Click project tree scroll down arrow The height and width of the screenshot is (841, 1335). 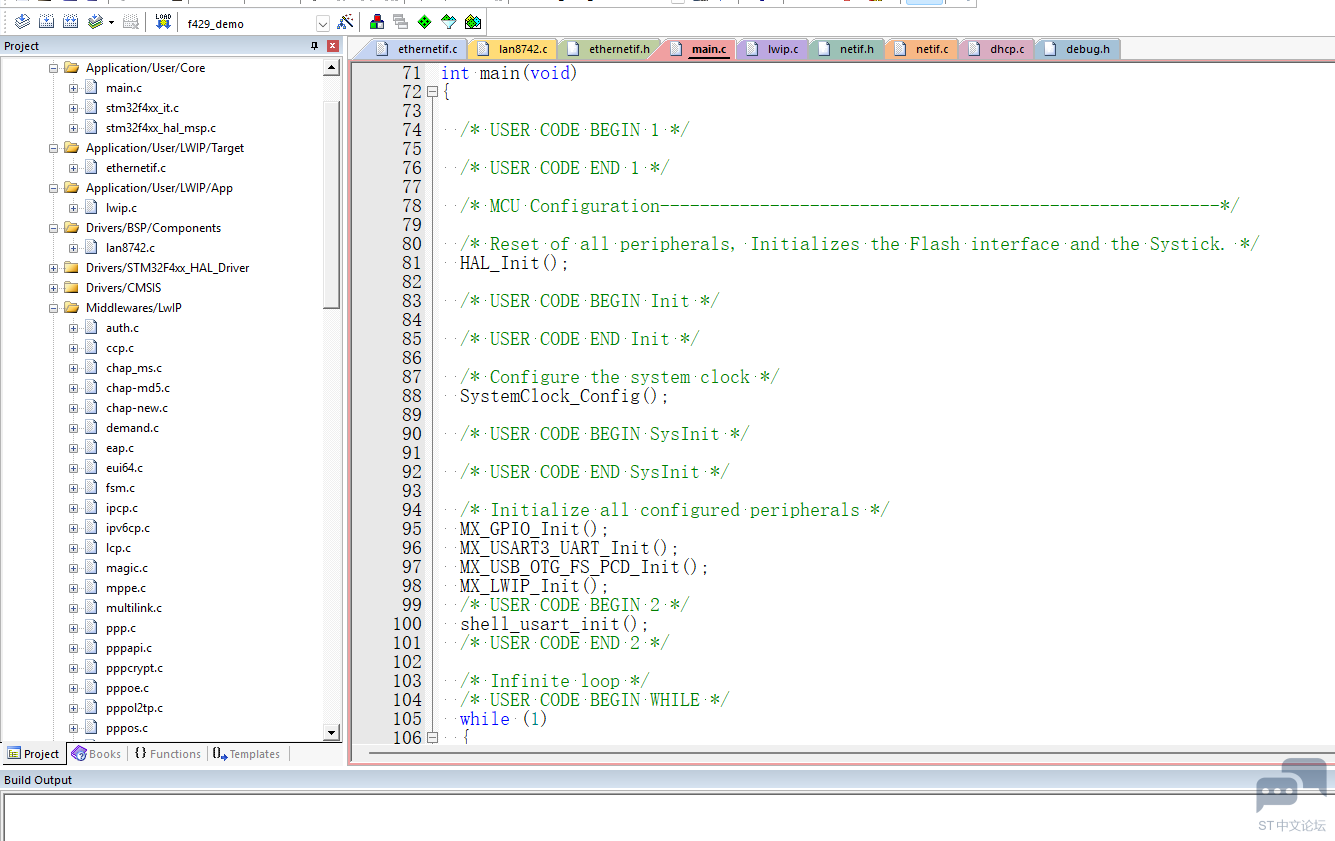pyautogui.click(x=332, y=733)
